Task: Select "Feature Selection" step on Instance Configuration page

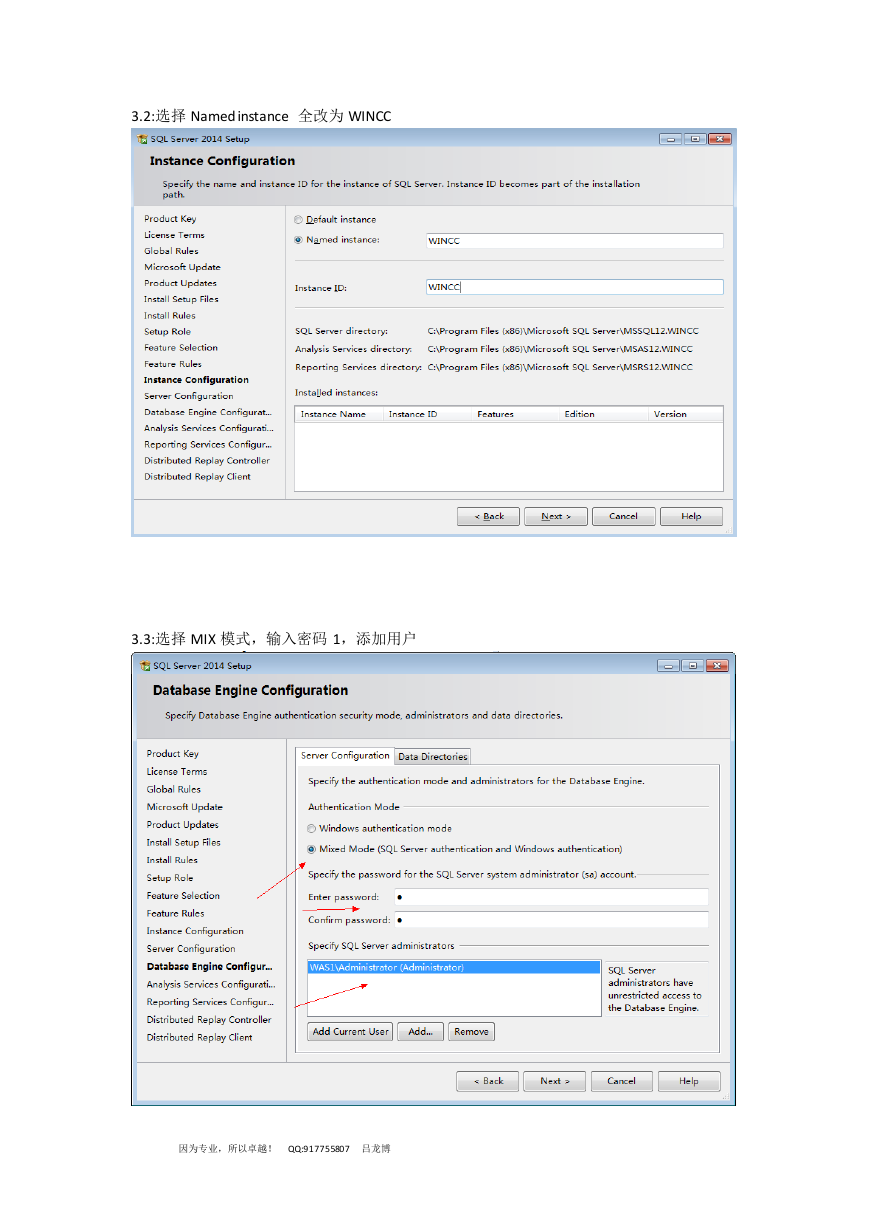Action: coord(181,348)
